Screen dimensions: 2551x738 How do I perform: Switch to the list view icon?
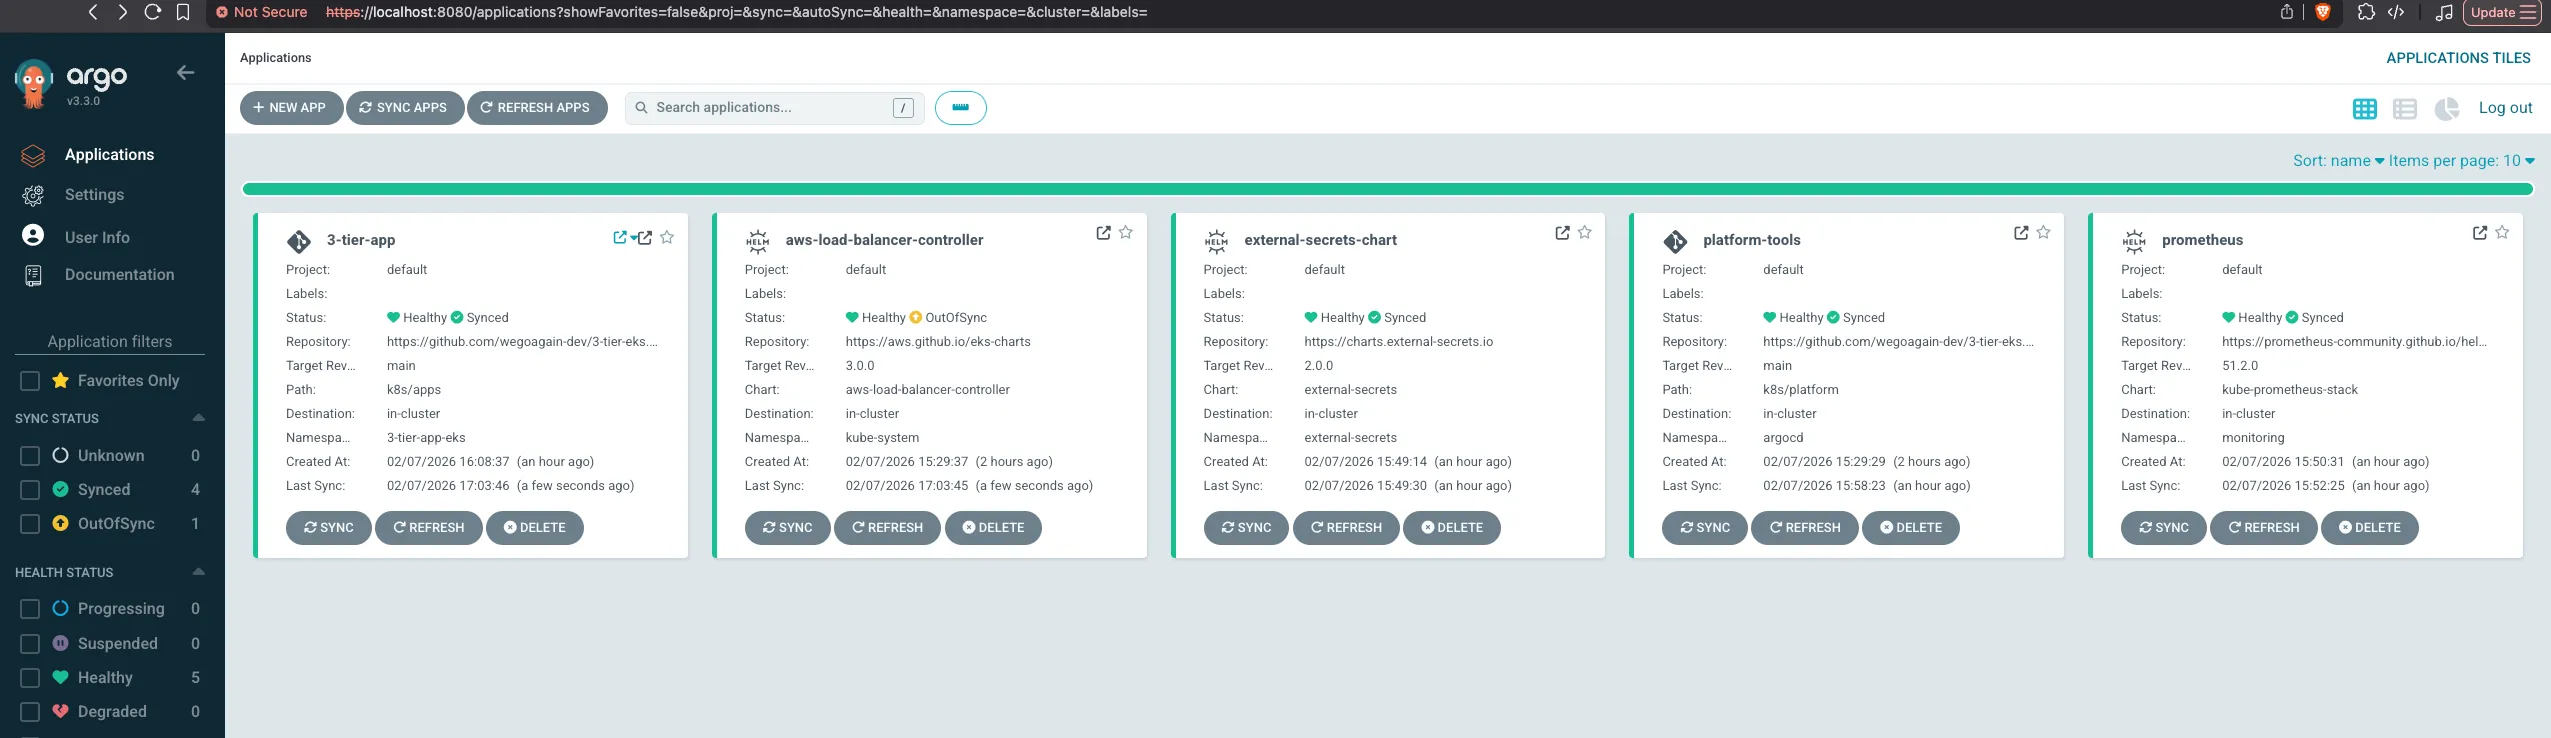(2404, 109)
